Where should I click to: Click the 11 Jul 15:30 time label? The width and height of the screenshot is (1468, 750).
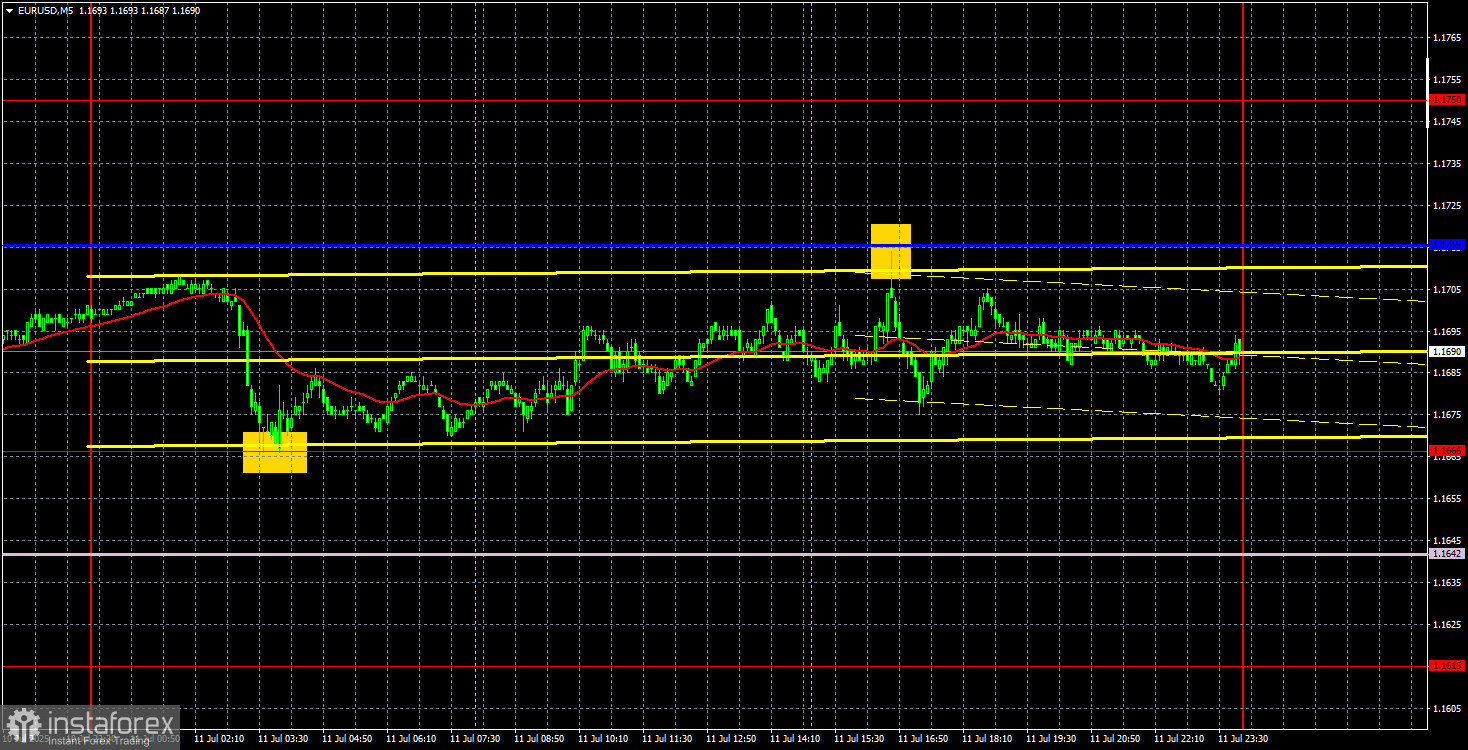tap(859, 738)
